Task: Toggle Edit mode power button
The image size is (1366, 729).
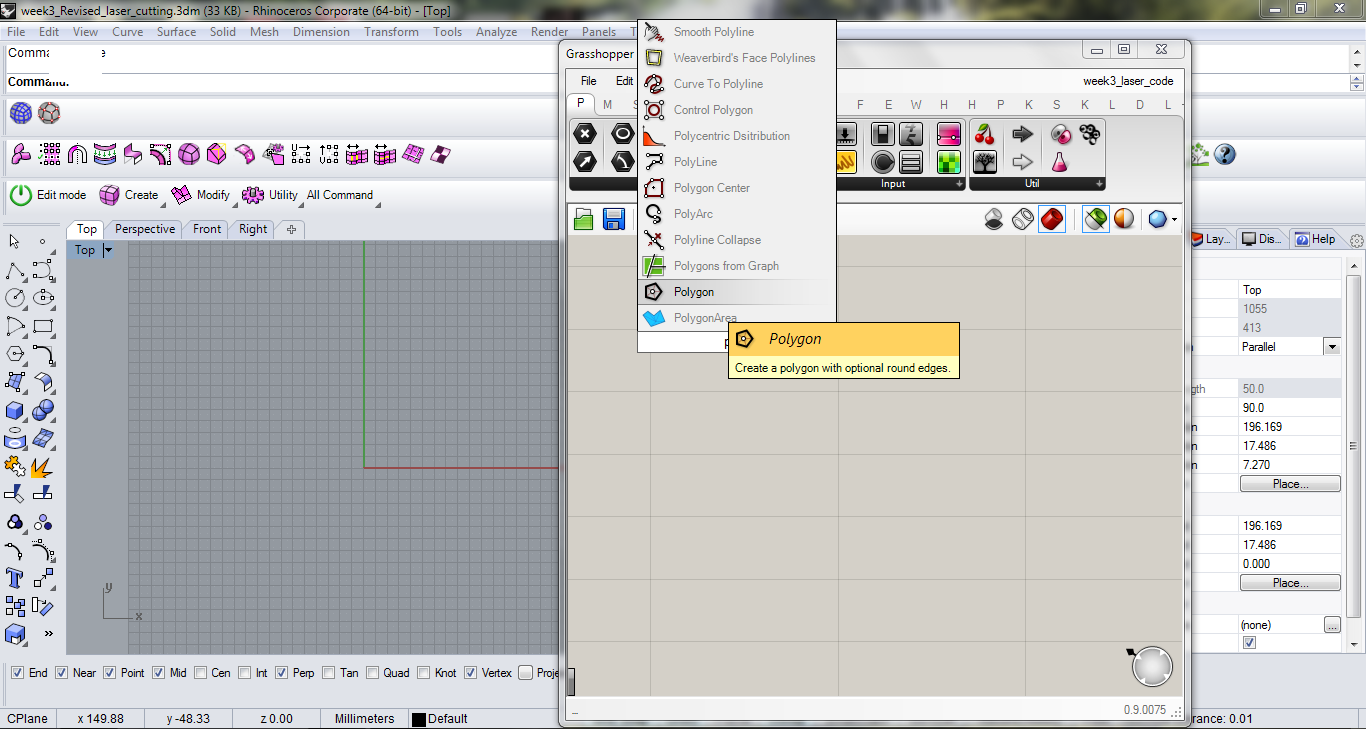Action: pos(21,195)
